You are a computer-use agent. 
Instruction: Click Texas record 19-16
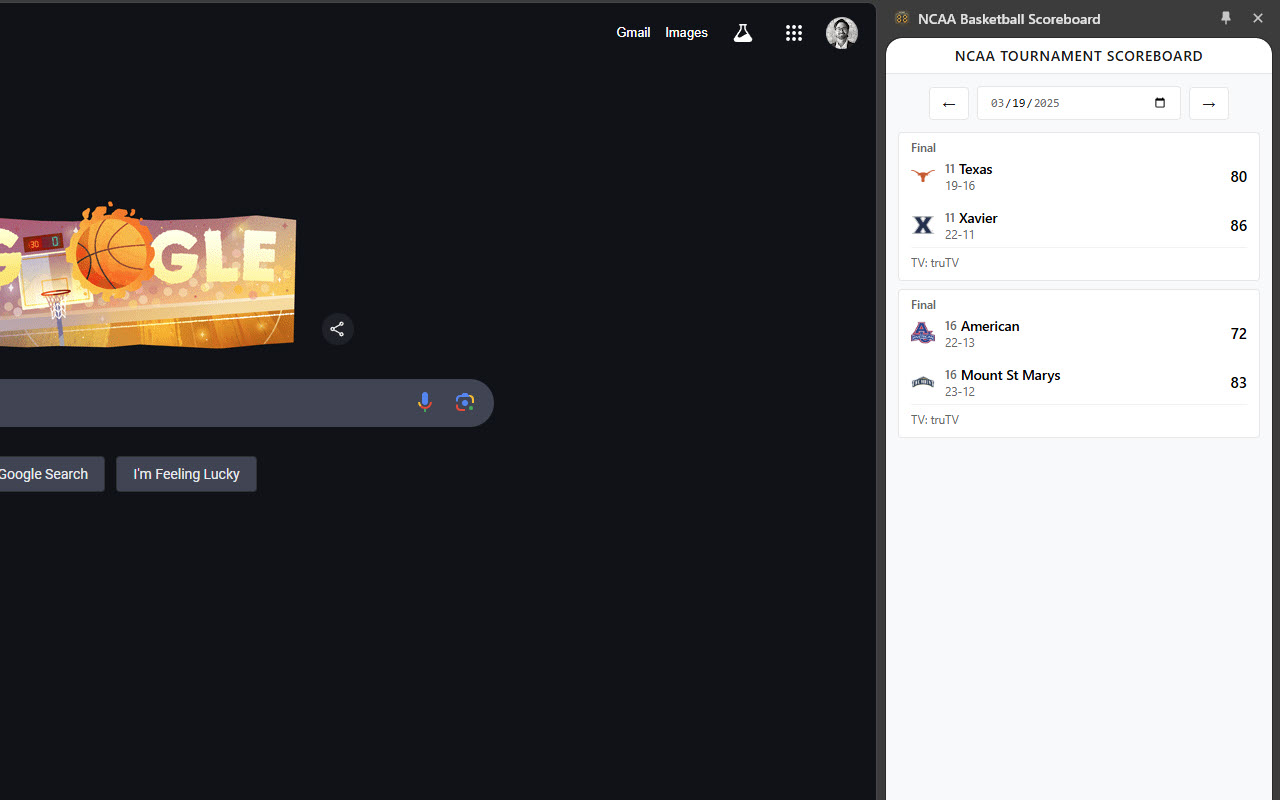pyautogui.click(x=960, y=186)
